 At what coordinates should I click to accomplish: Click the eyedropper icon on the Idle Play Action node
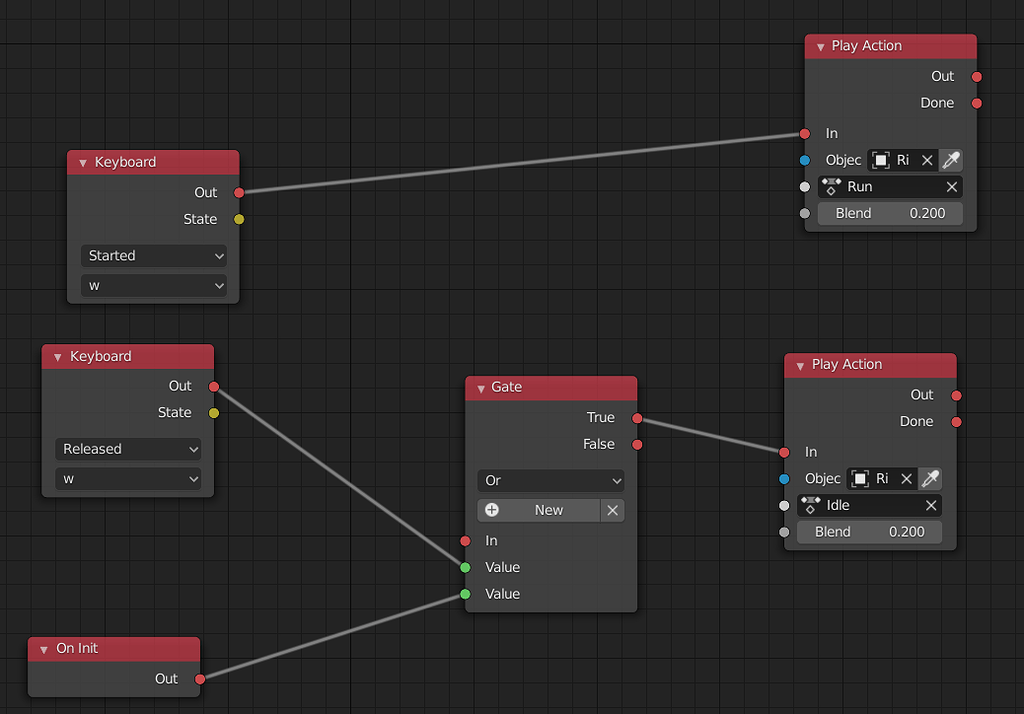point(930,478)
